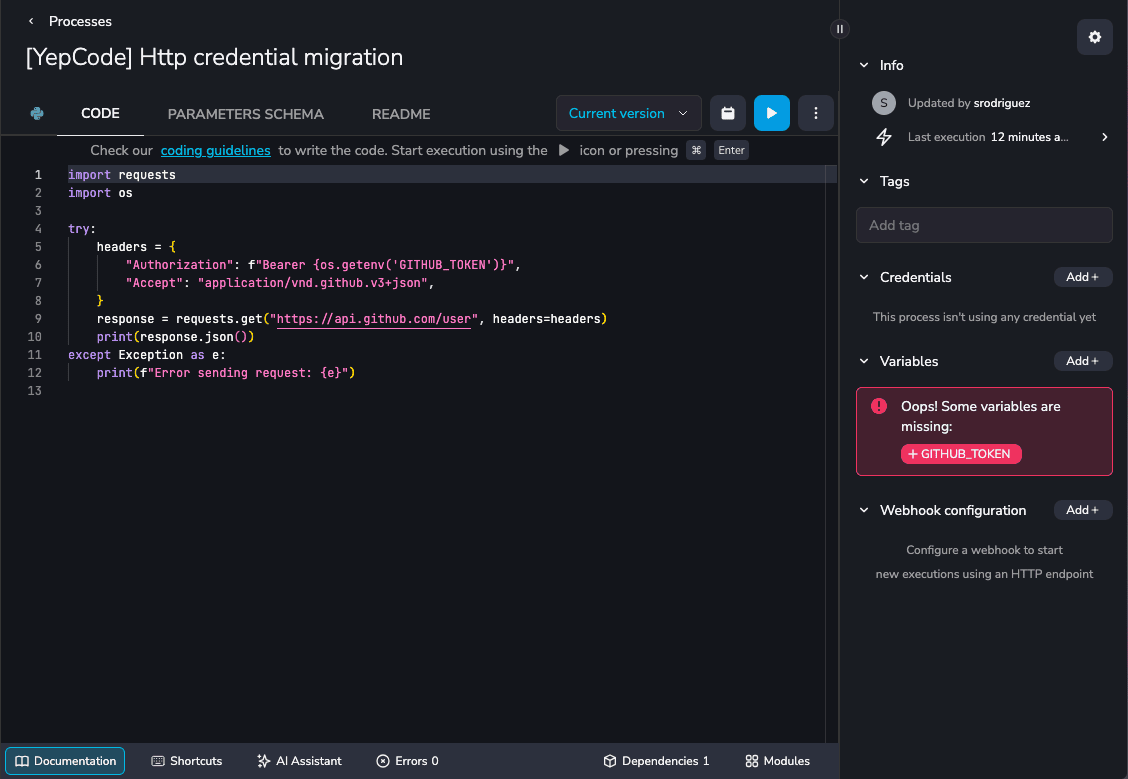Viewport: 1128px width, 779px height.
Task: Collapse the Variables section
Action: [864, 361]
